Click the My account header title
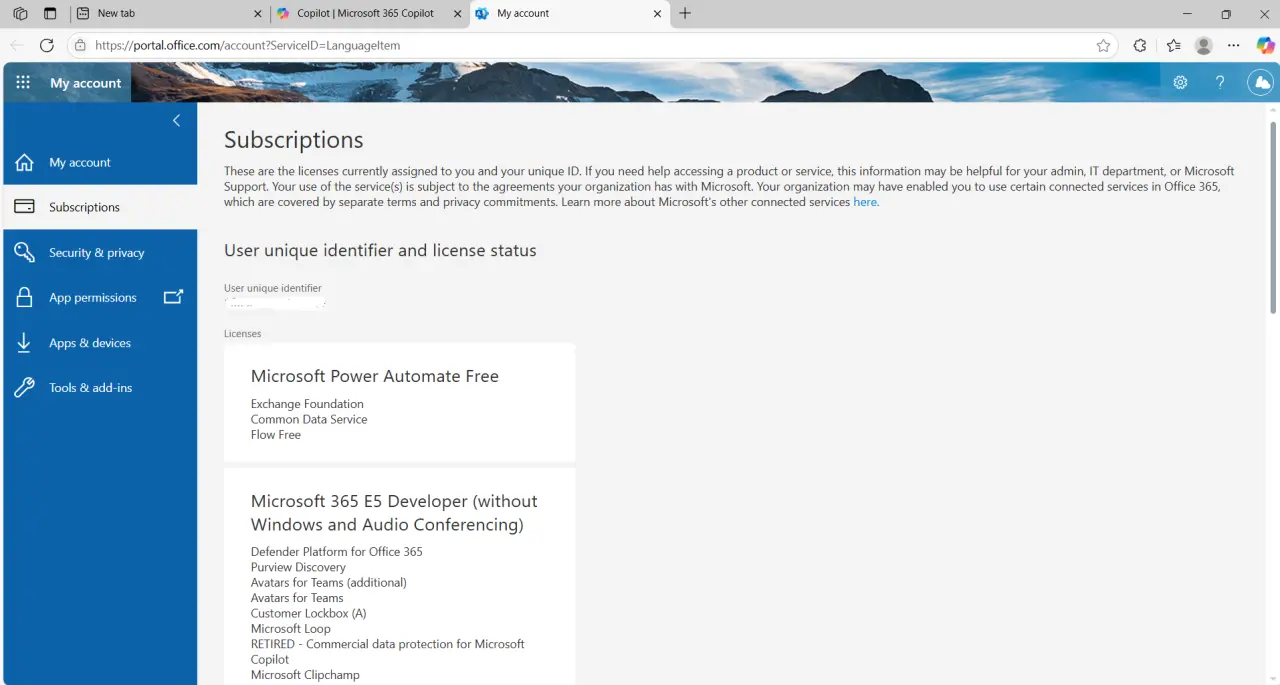Image resolution: width=1280 pixels, height=685 pixels. [86, 83]
